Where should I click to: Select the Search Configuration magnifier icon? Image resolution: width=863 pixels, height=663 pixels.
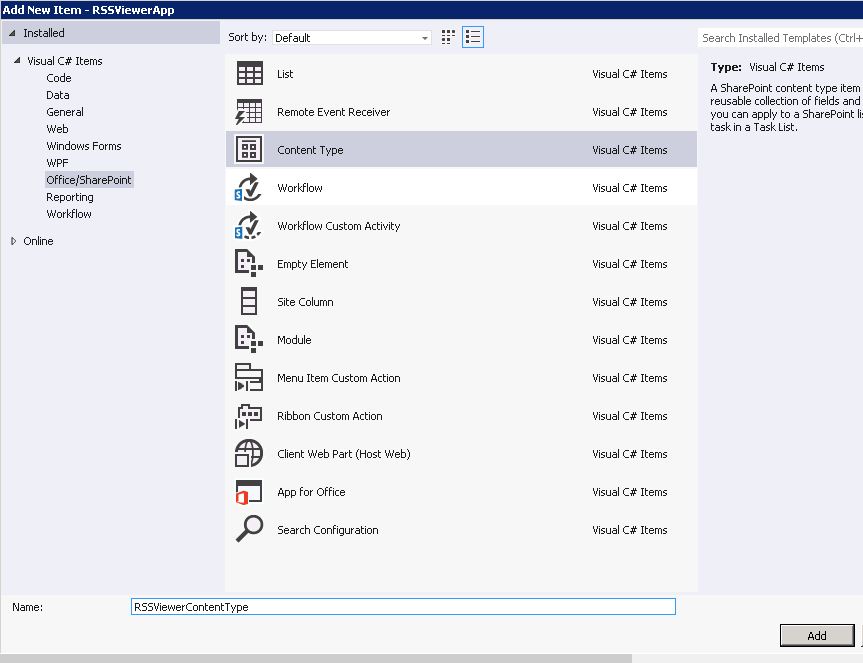(x=249, y=529)
